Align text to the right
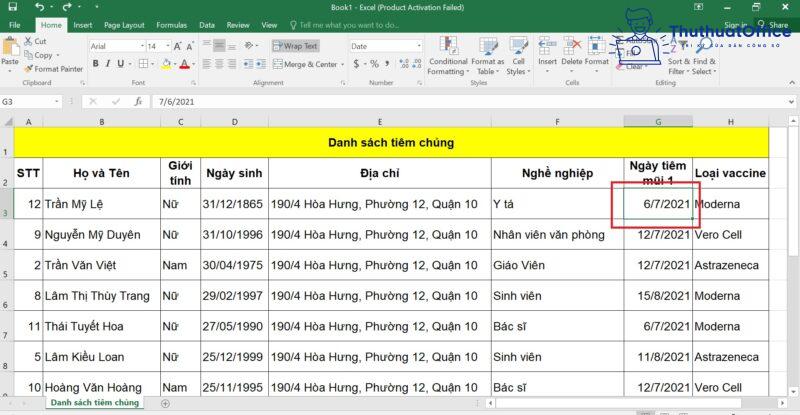Image resolution: width=800 pixels, height=415 pixels. pos(232,64)
